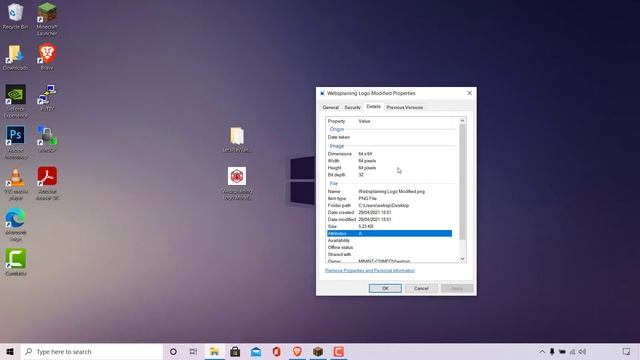The width and height of the screenshot is (640, 360).
Task: Open the Recycle Bin desktop icon
Action: [x=16, y=16]
